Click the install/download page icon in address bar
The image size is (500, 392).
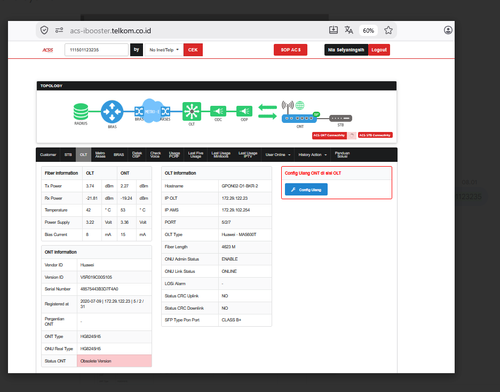click(x=333, y=30)
